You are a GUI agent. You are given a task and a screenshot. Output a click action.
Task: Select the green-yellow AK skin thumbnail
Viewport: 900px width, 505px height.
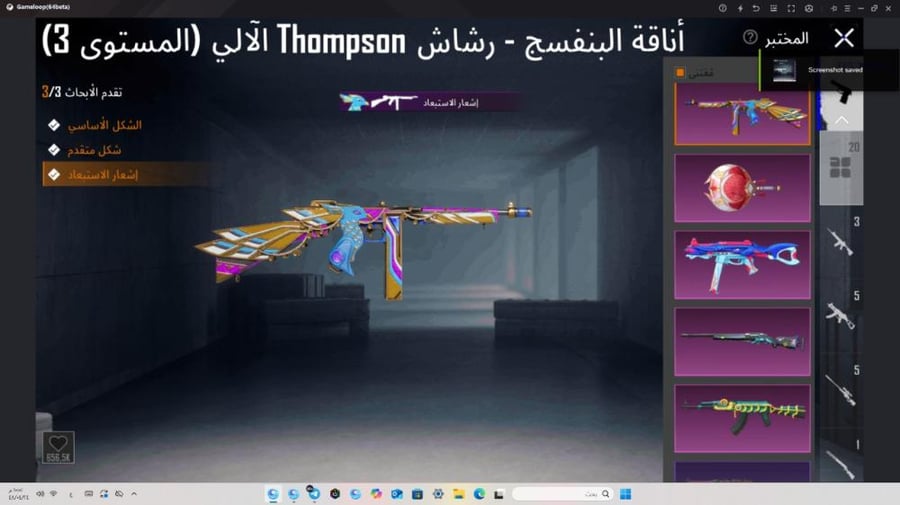(742, 419)
